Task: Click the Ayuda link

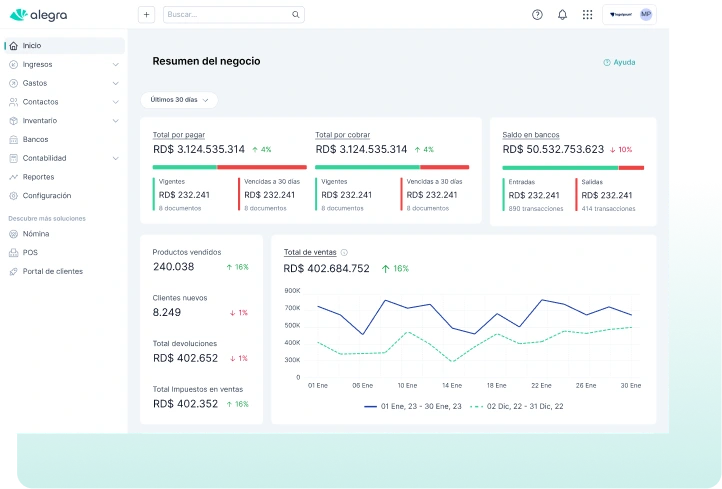Action: click(619, 62)
